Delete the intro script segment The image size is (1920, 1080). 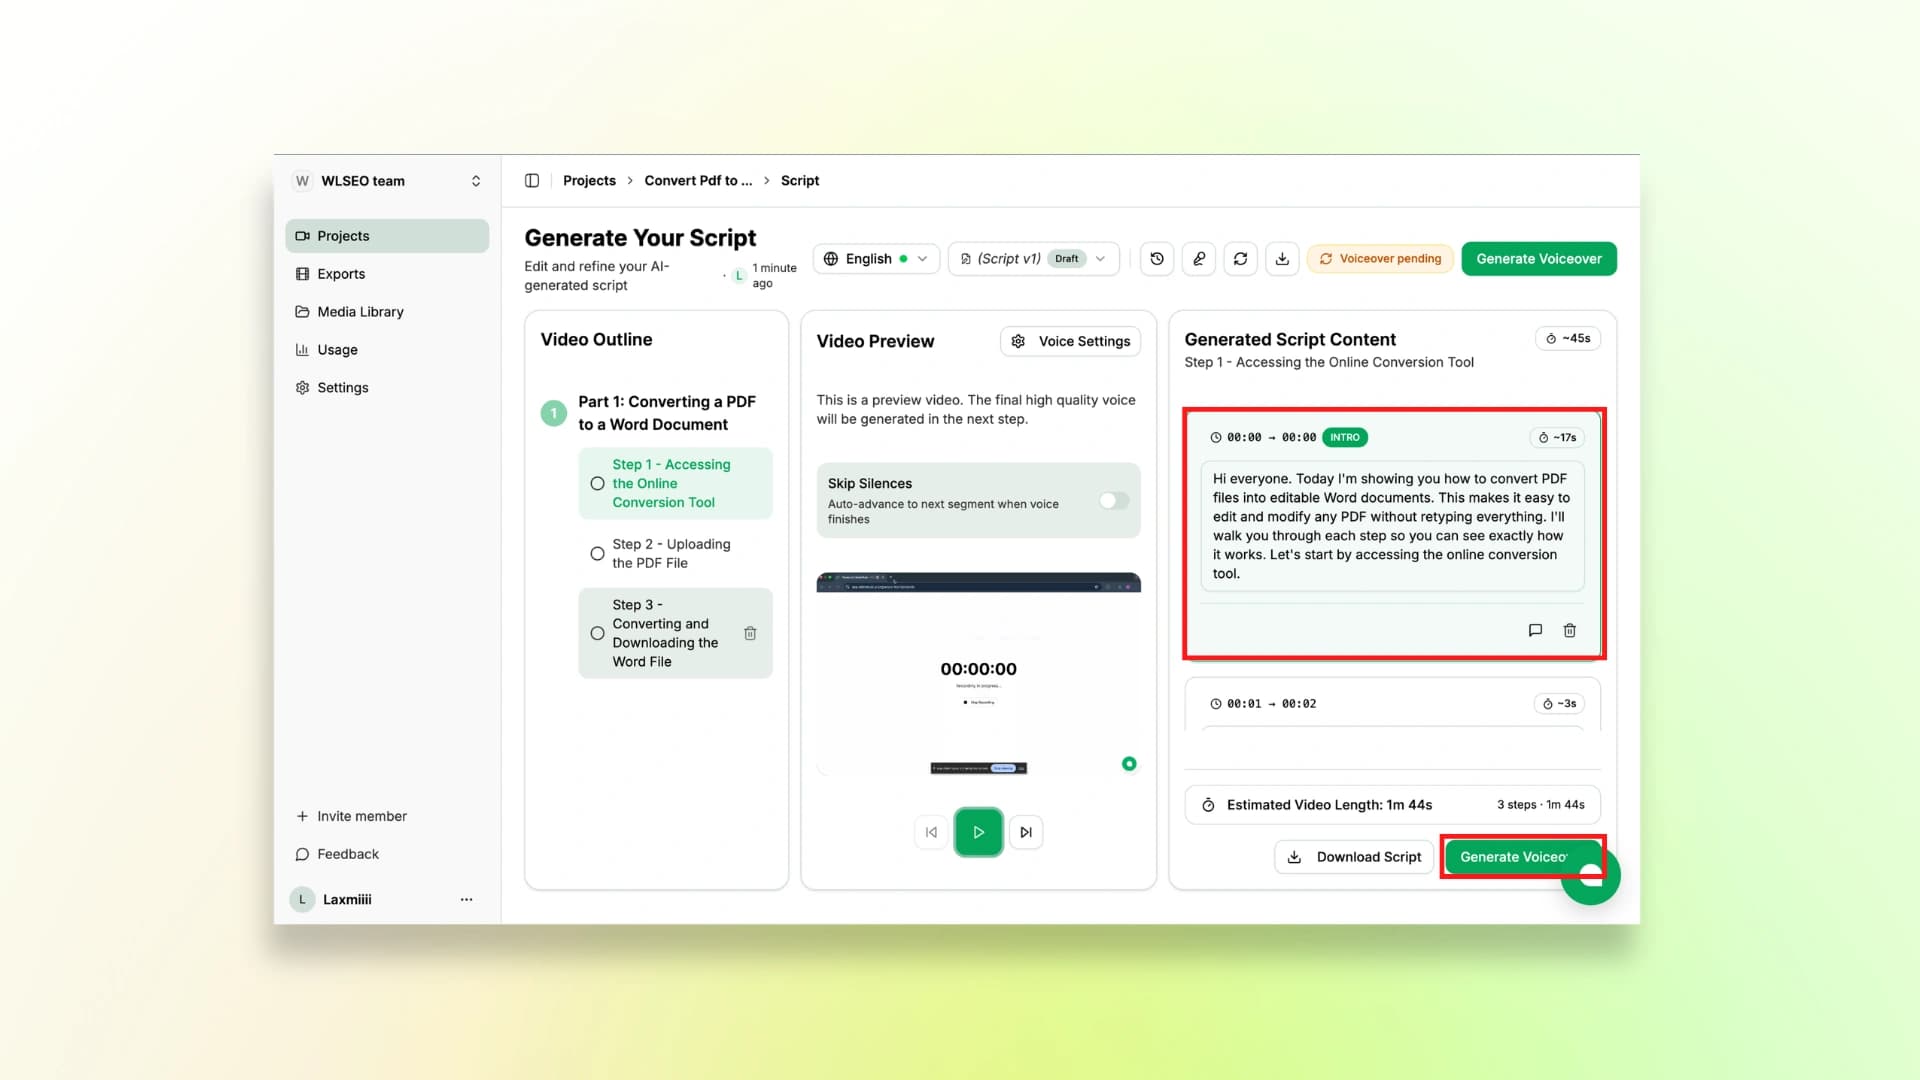point(1569,630)
